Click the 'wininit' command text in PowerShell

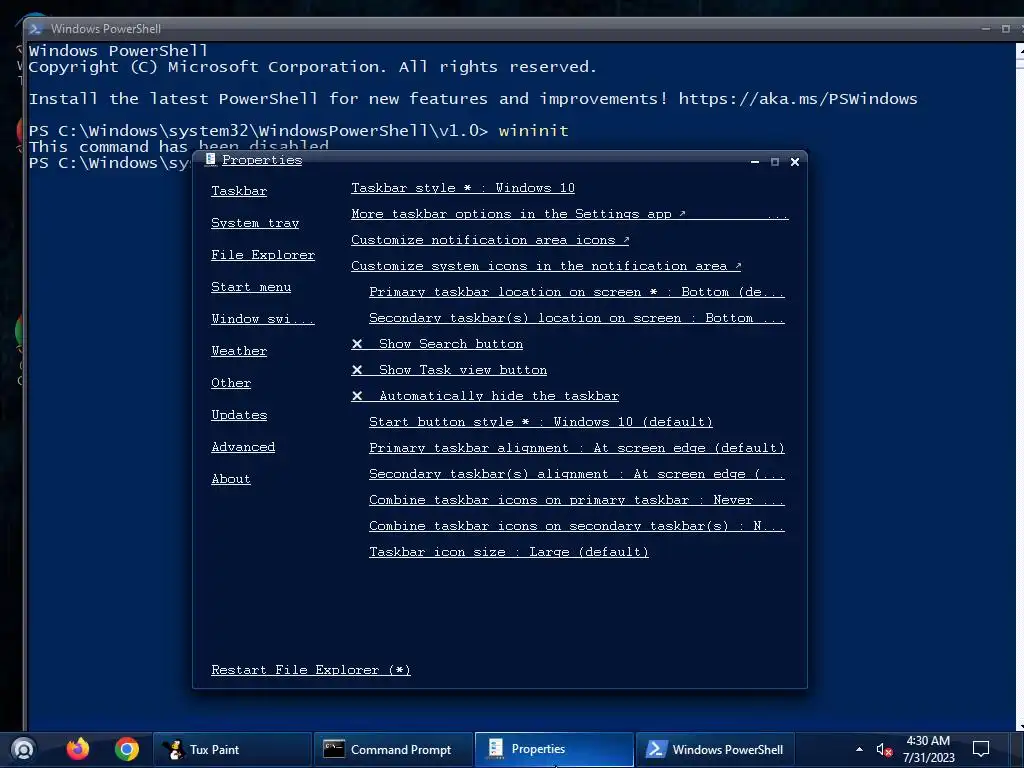(x=534, y=131)
